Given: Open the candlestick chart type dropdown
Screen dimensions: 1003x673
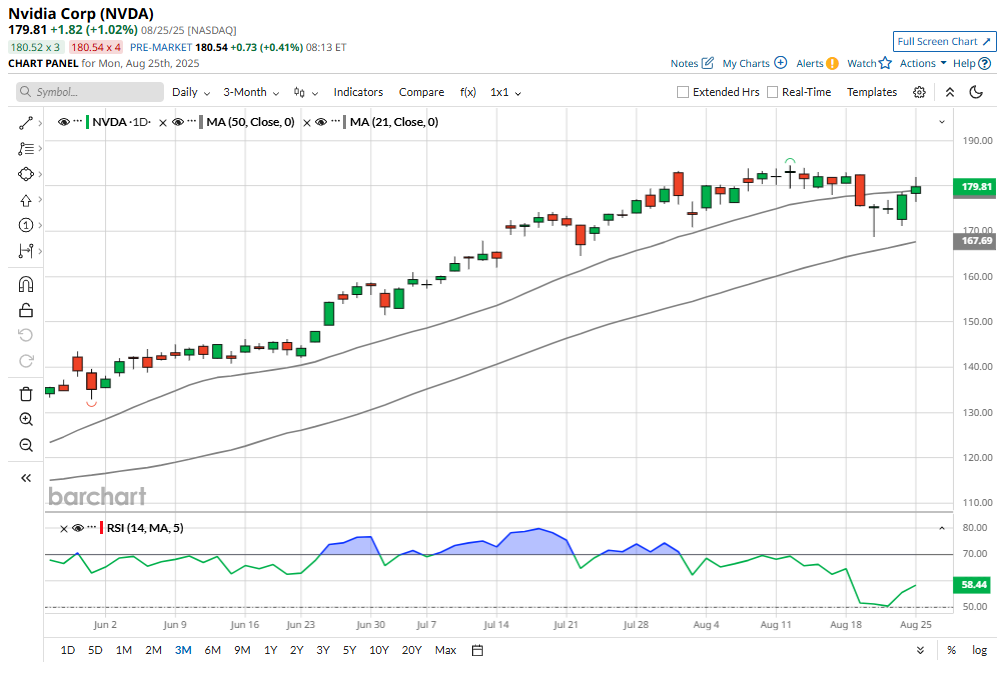Looking at the screenshot, I should click(x=306, y=92).
